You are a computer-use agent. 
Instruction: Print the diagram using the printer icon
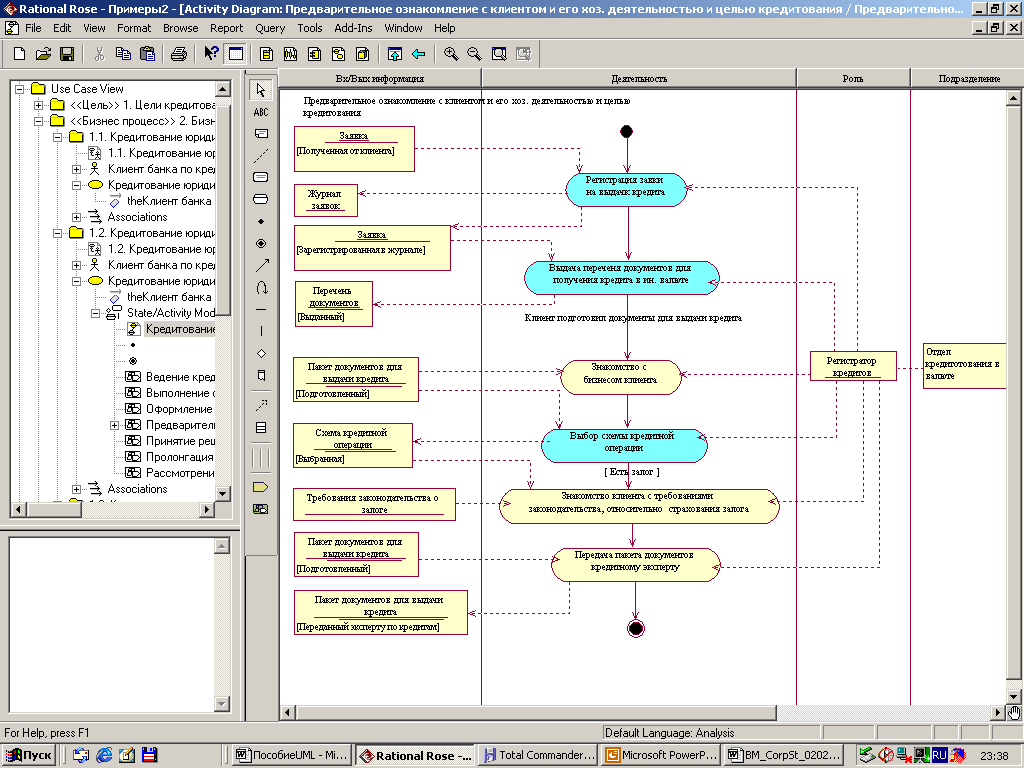coord(178,54)
